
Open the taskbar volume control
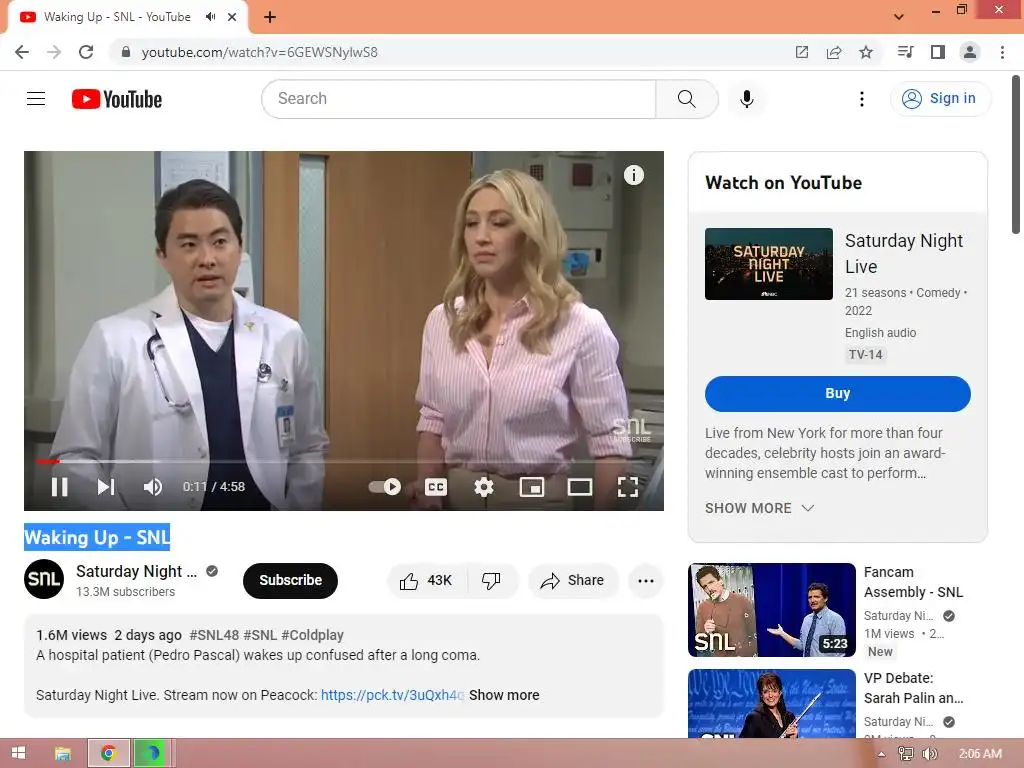929,754
